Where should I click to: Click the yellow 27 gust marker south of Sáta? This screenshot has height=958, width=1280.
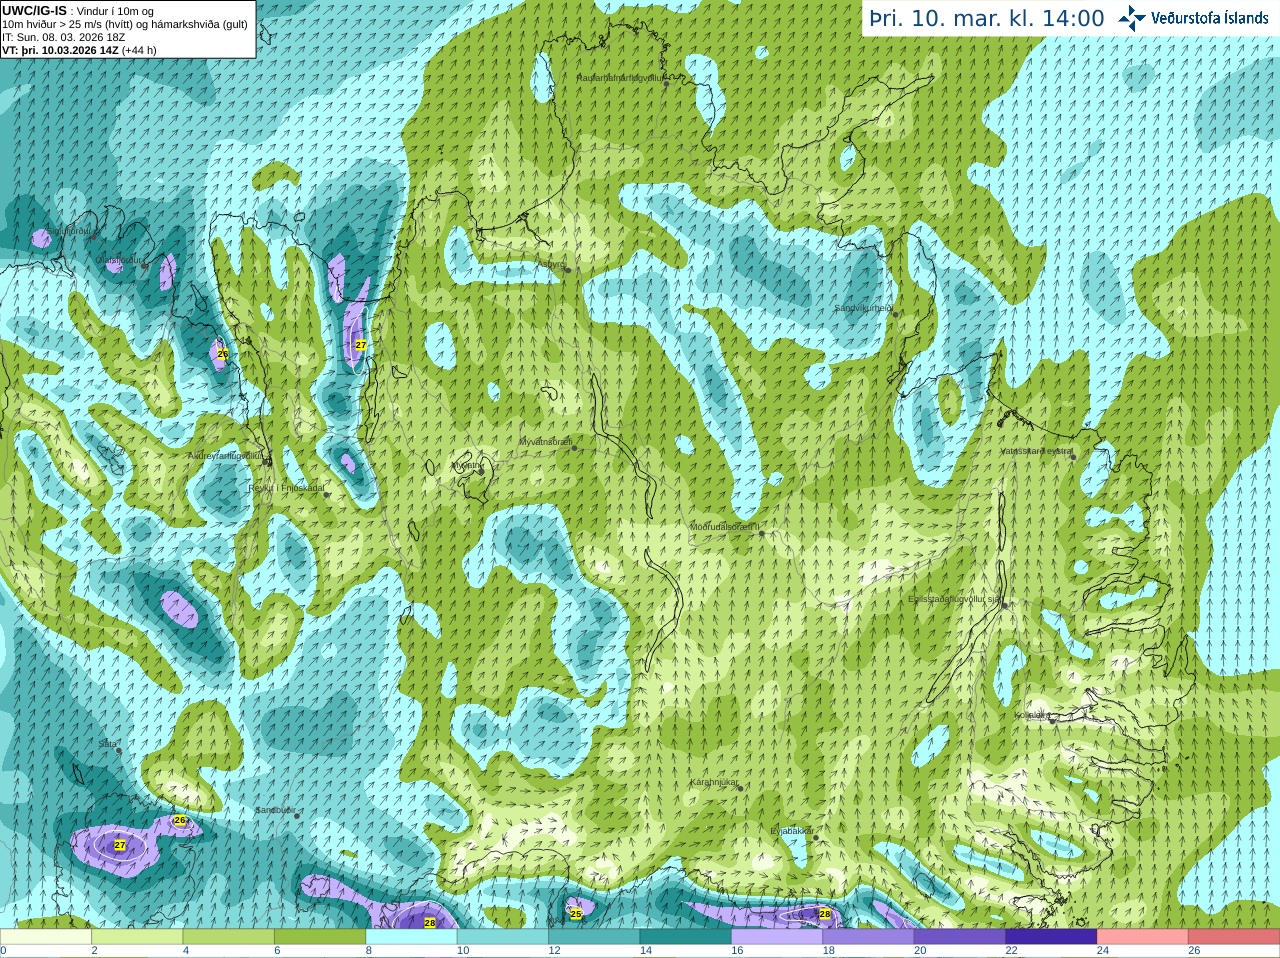[x=120, y=845]
